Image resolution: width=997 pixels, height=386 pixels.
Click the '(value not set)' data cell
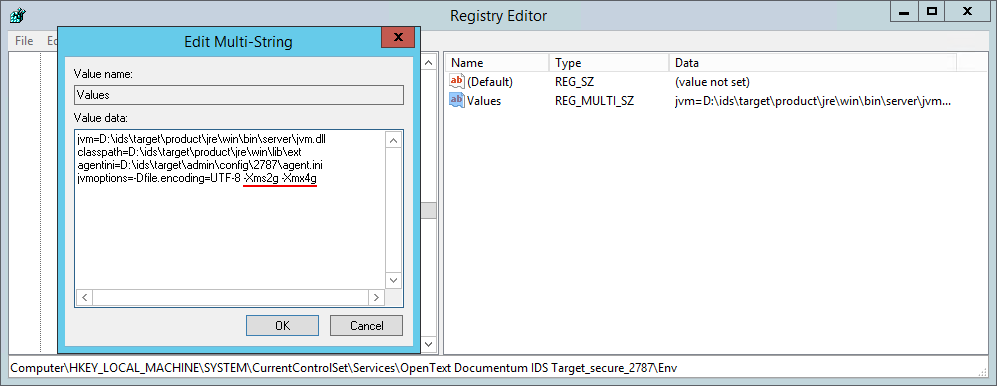(712, 82)
